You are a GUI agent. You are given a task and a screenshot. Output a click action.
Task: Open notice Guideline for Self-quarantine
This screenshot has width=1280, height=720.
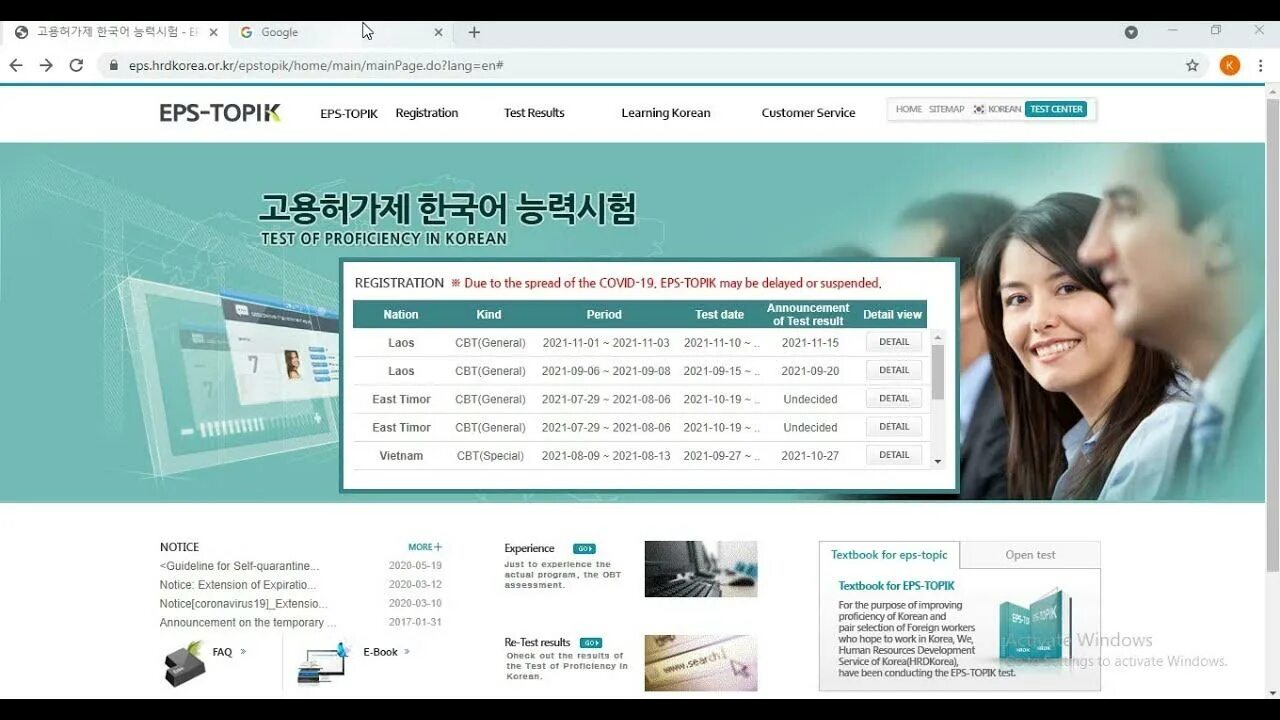point(240,566)
